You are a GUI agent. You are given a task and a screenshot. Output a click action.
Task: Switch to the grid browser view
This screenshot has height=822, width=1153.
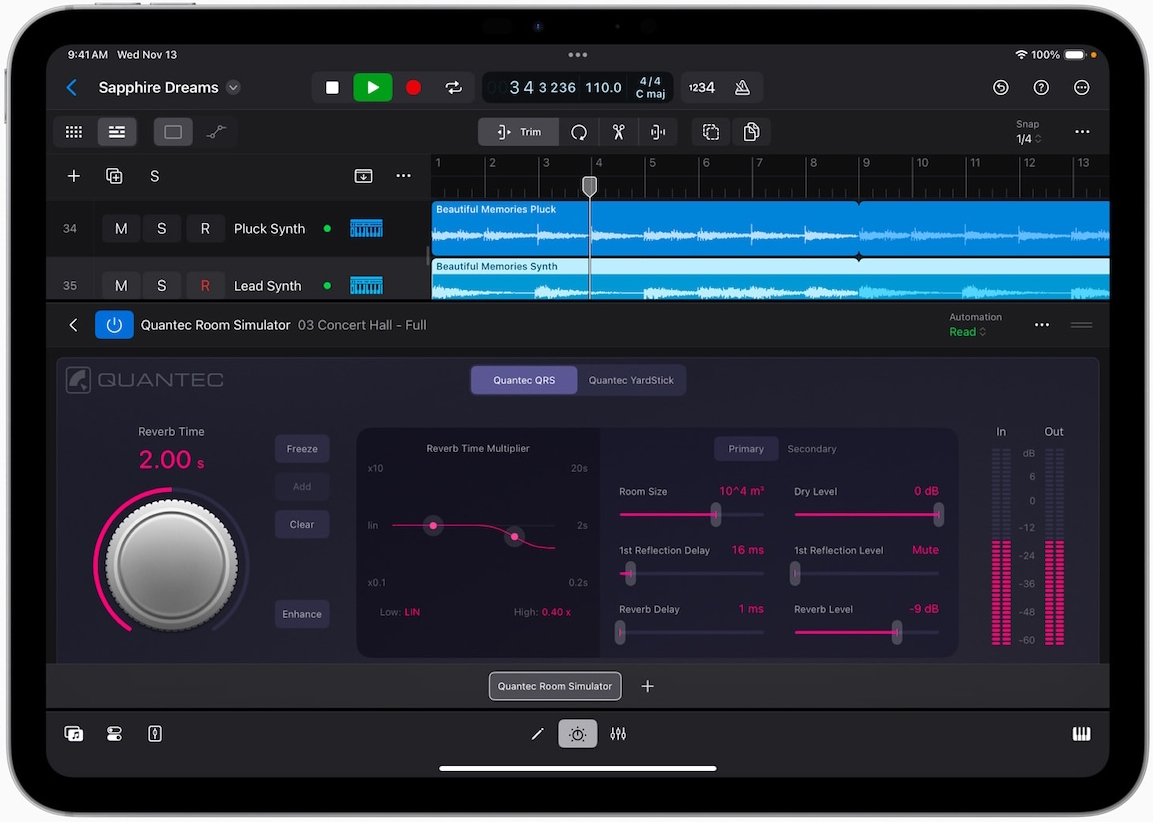[74, 132]
